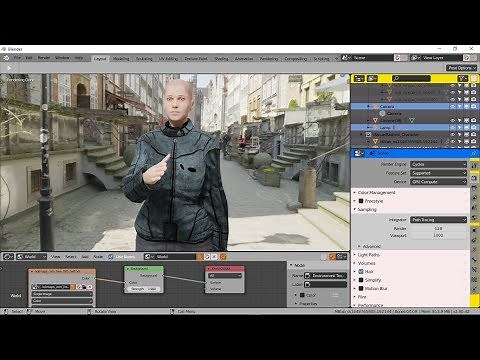The image size is (480, 360).
Task: Click the new view layer icon beside View Layer
Action: 467,58
